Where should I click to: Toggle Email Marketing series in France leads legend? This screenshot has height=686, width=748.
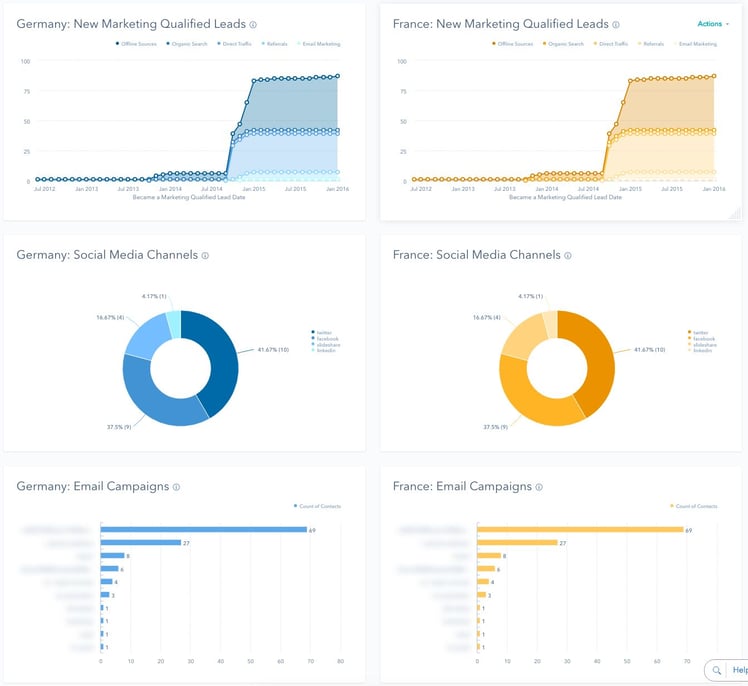695,44
